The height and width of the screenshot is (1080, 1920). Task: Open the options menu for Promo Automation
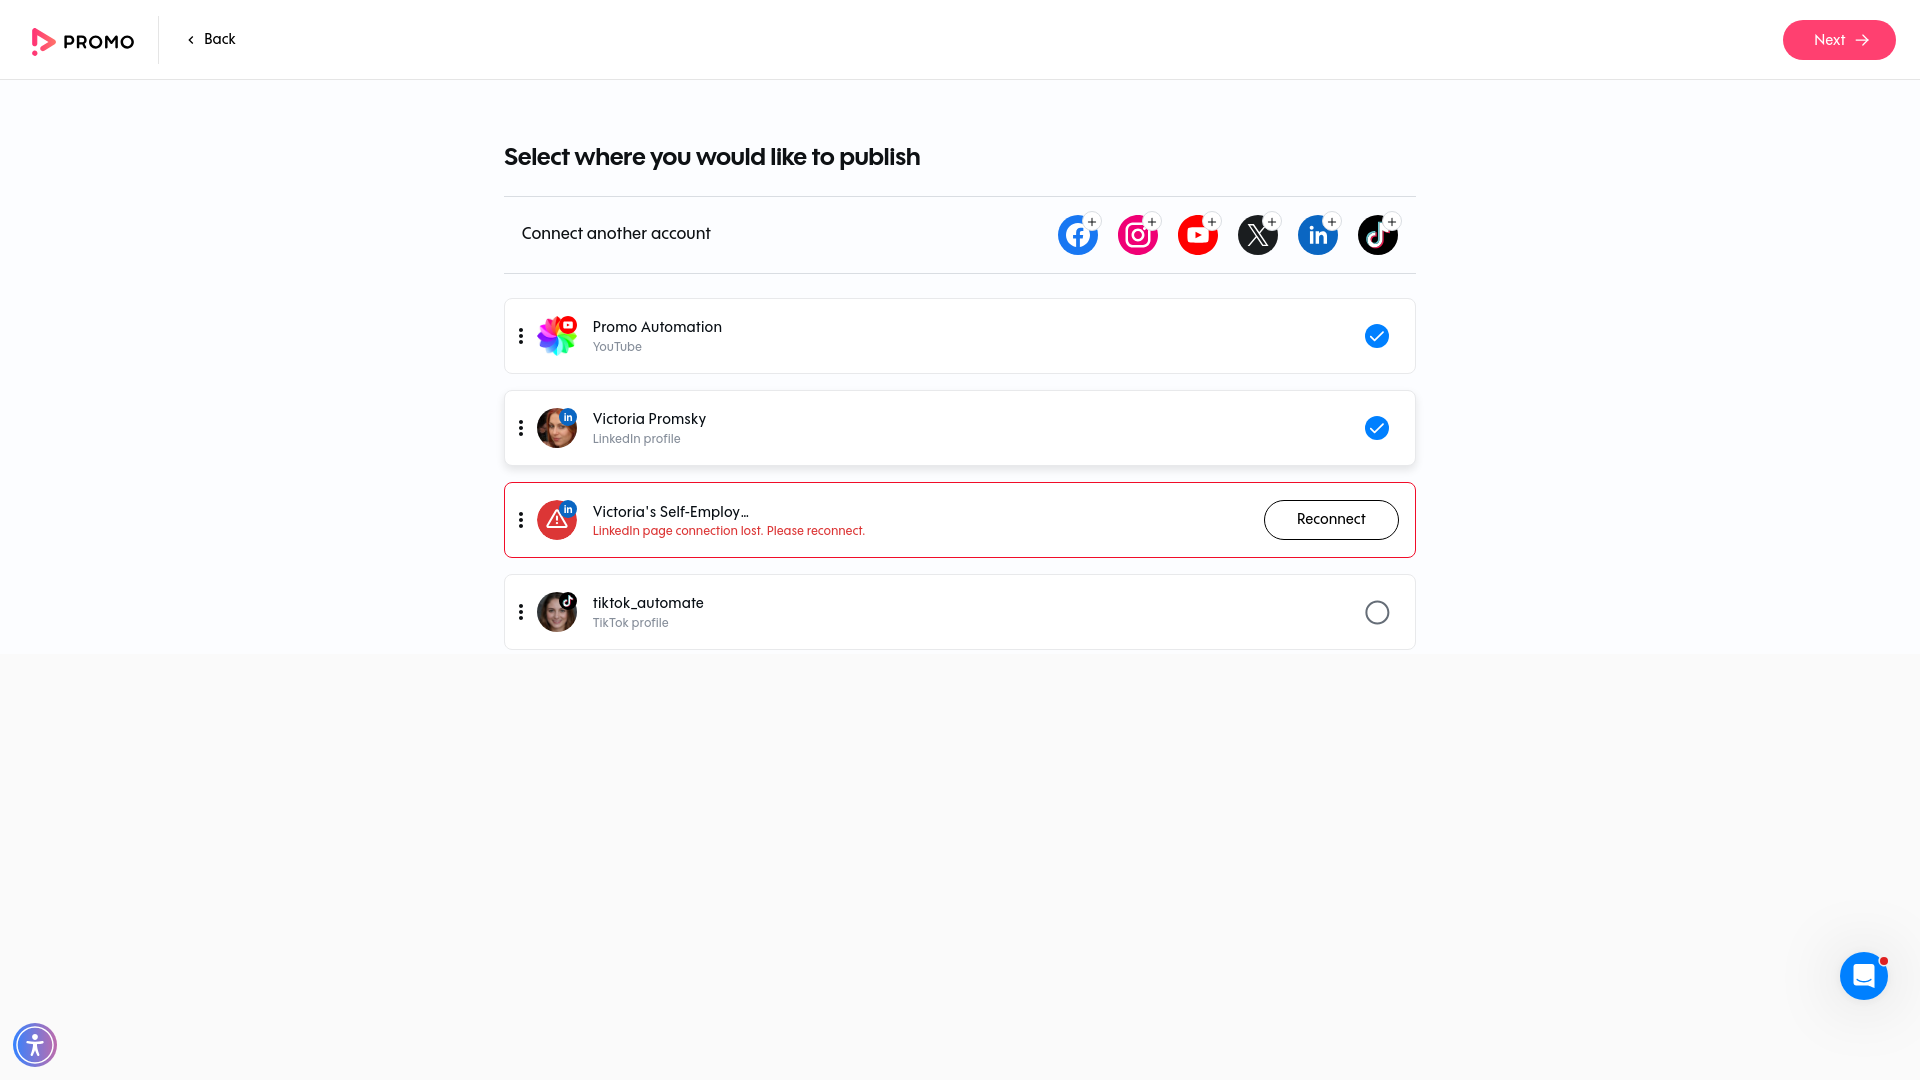pos(520,336)
